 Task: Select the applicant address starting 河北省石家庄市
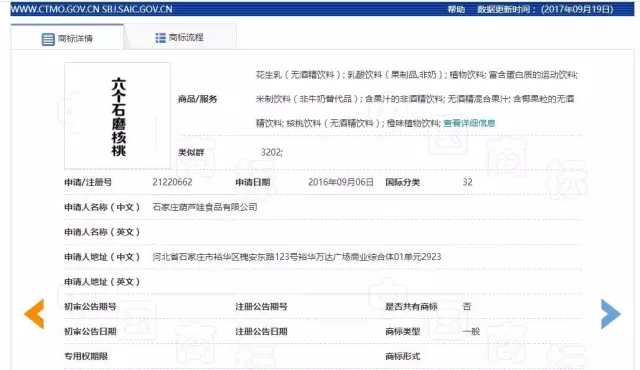[x=297, y=257]
